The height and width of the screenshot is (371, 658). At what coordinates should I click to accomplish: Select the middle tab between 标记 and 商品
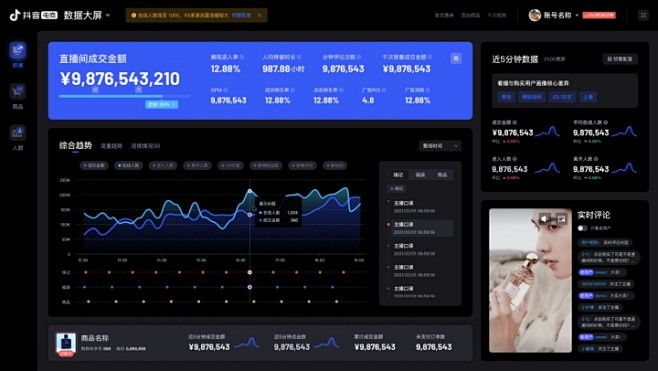click(x=420, y=175)
